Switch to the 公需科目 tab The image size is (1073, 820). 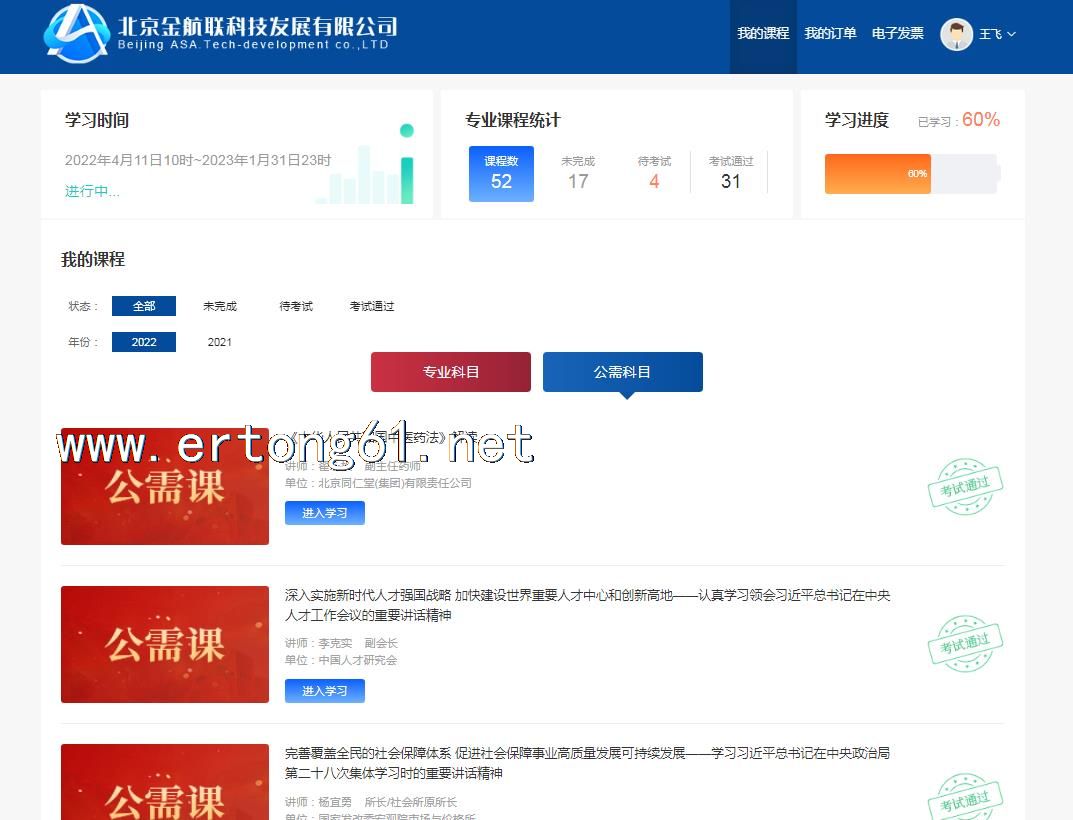622,372
